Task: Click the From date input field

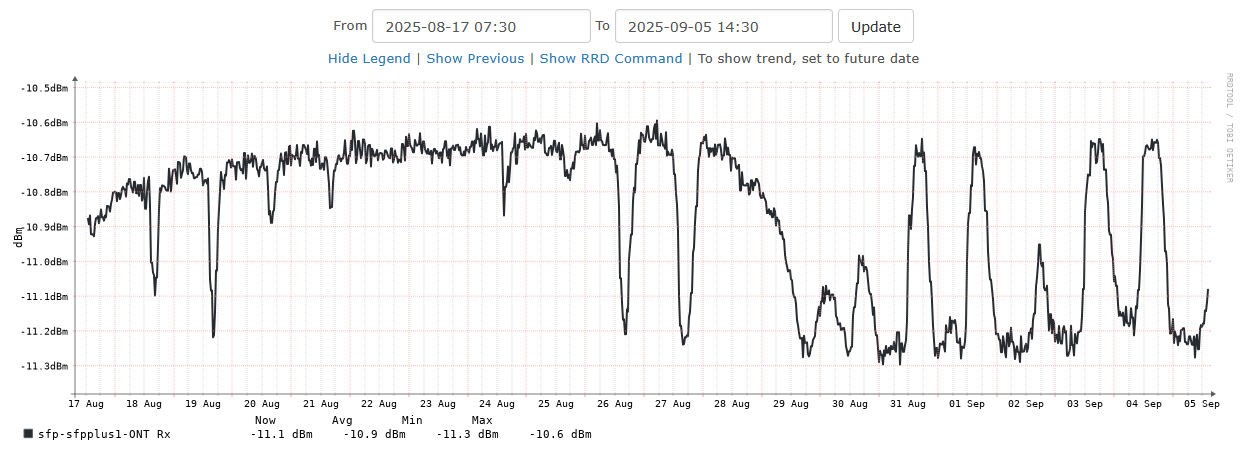Action: point(481,27)
